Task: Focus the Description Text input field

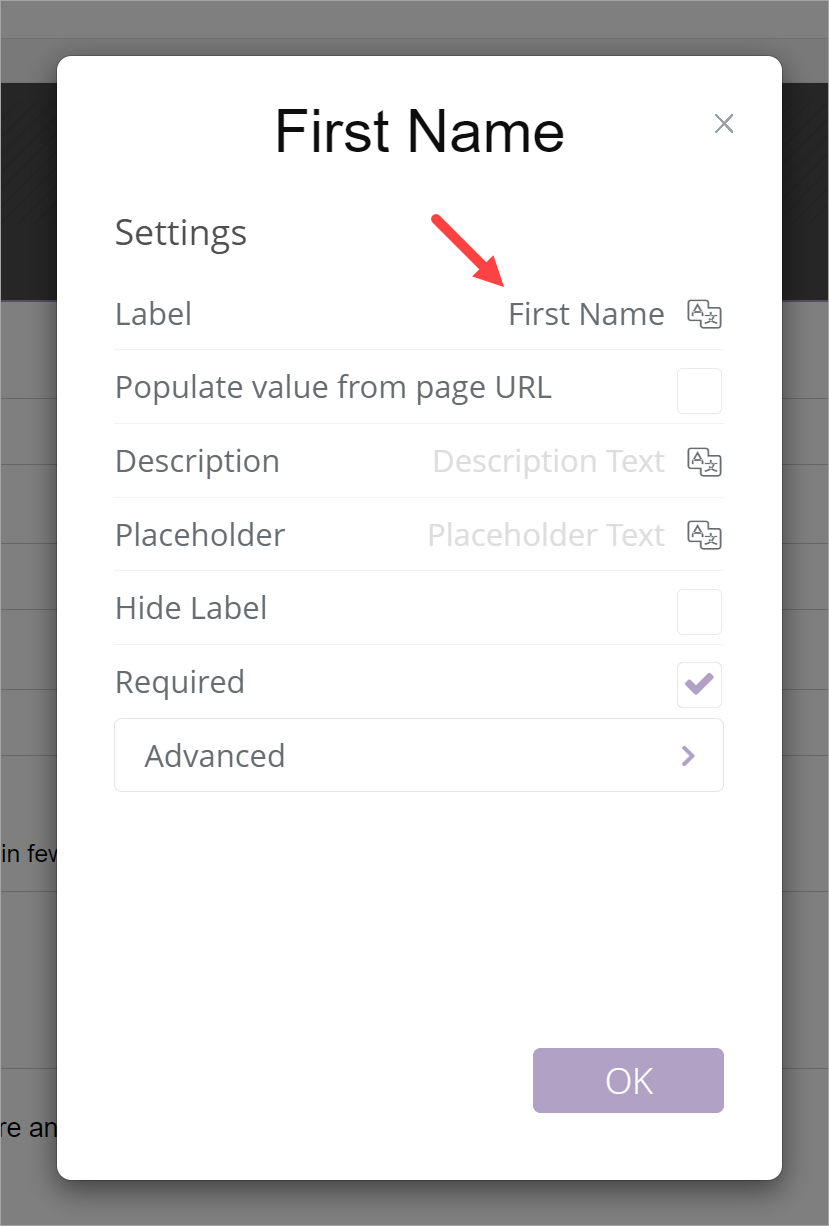Action: point(548,461)
